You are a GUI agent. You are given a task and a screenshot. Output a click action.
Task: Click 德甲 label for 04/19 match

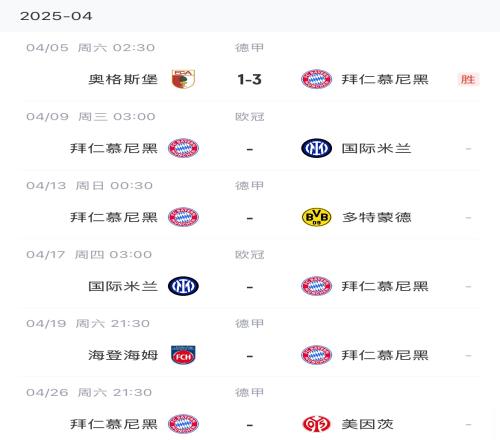250,324
